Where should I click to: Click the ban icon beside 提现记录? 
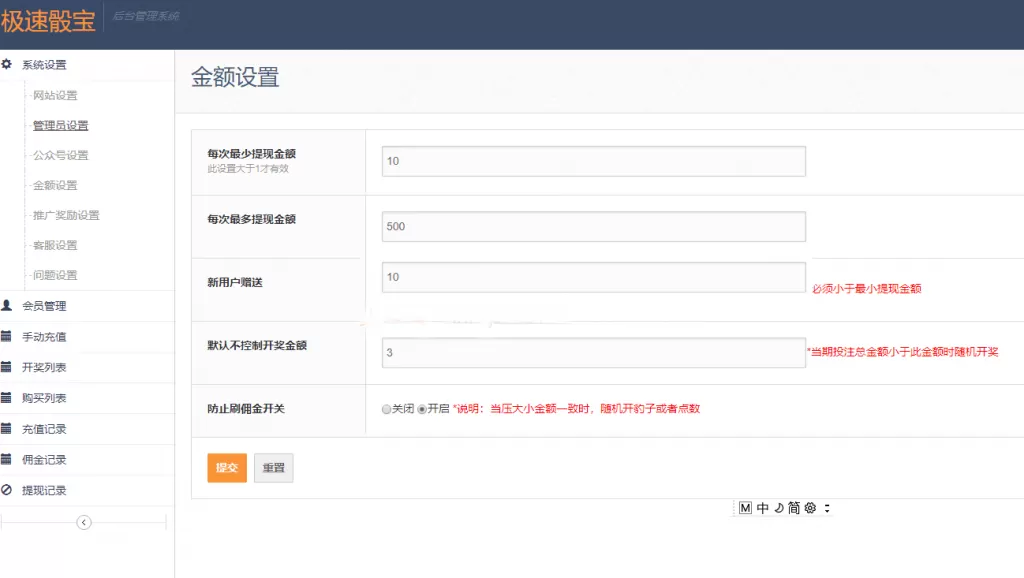coord(7,490)
